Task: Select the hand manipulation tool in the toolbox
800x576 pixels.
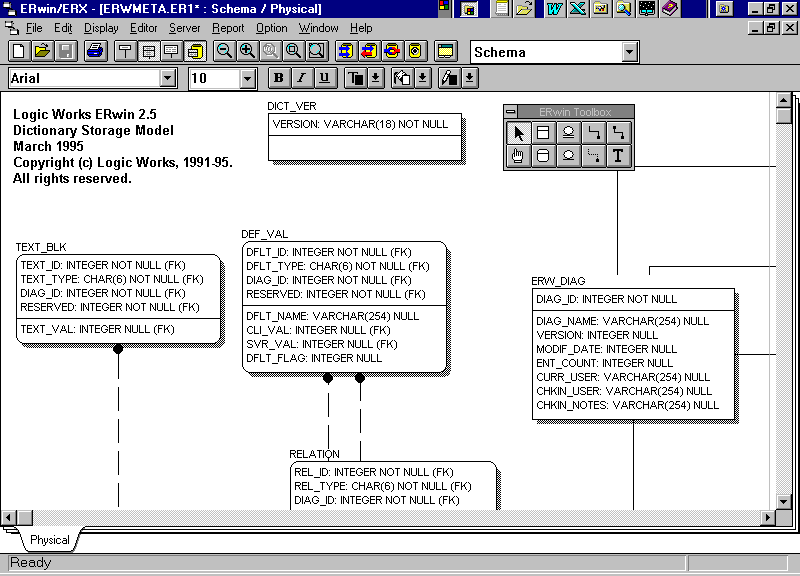Action: tap(518, 155)
